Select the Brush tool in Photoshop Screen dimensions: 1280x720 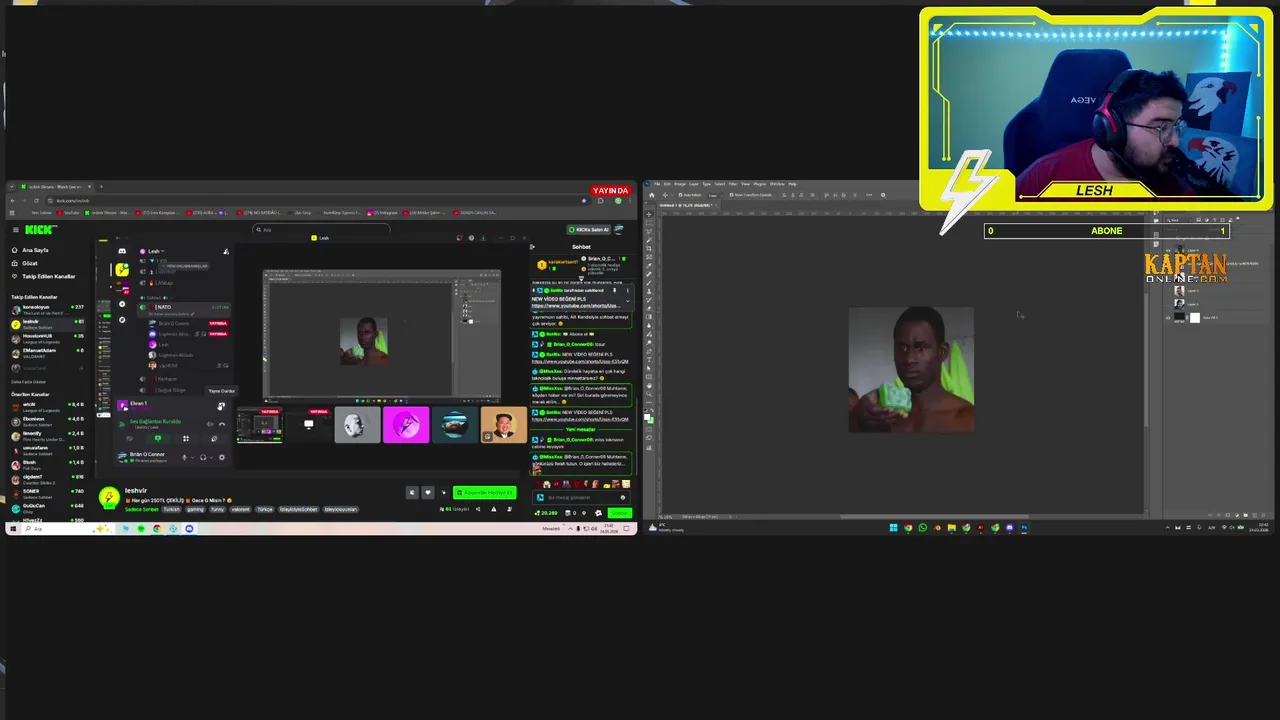(x=649, y=283)
